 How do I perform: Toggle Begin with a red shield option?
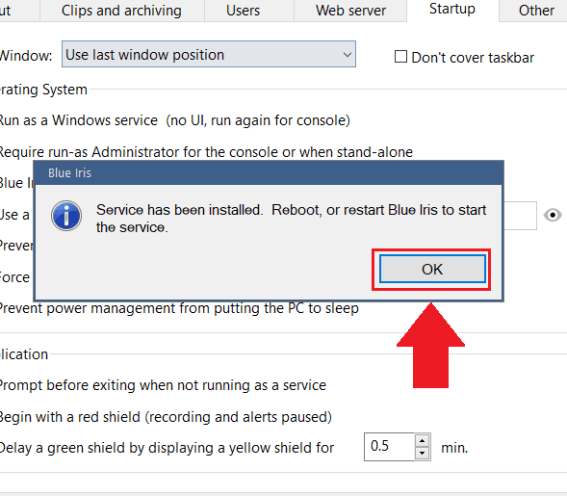(x=166, y=417)
